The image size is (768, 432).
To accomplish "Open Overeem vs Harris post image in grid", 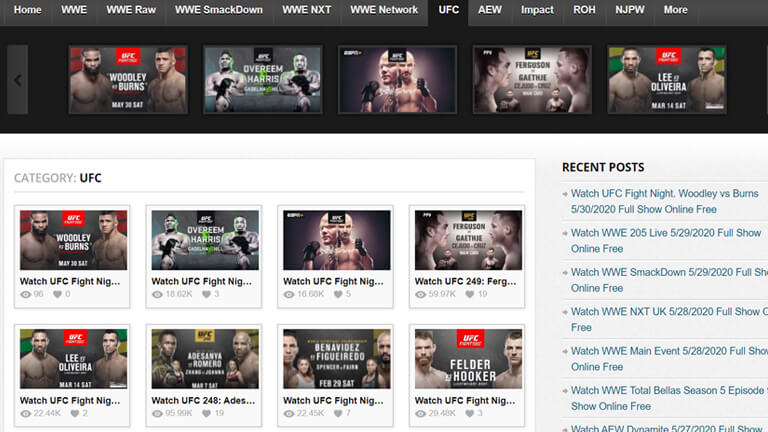I will (x=205, y=240).
